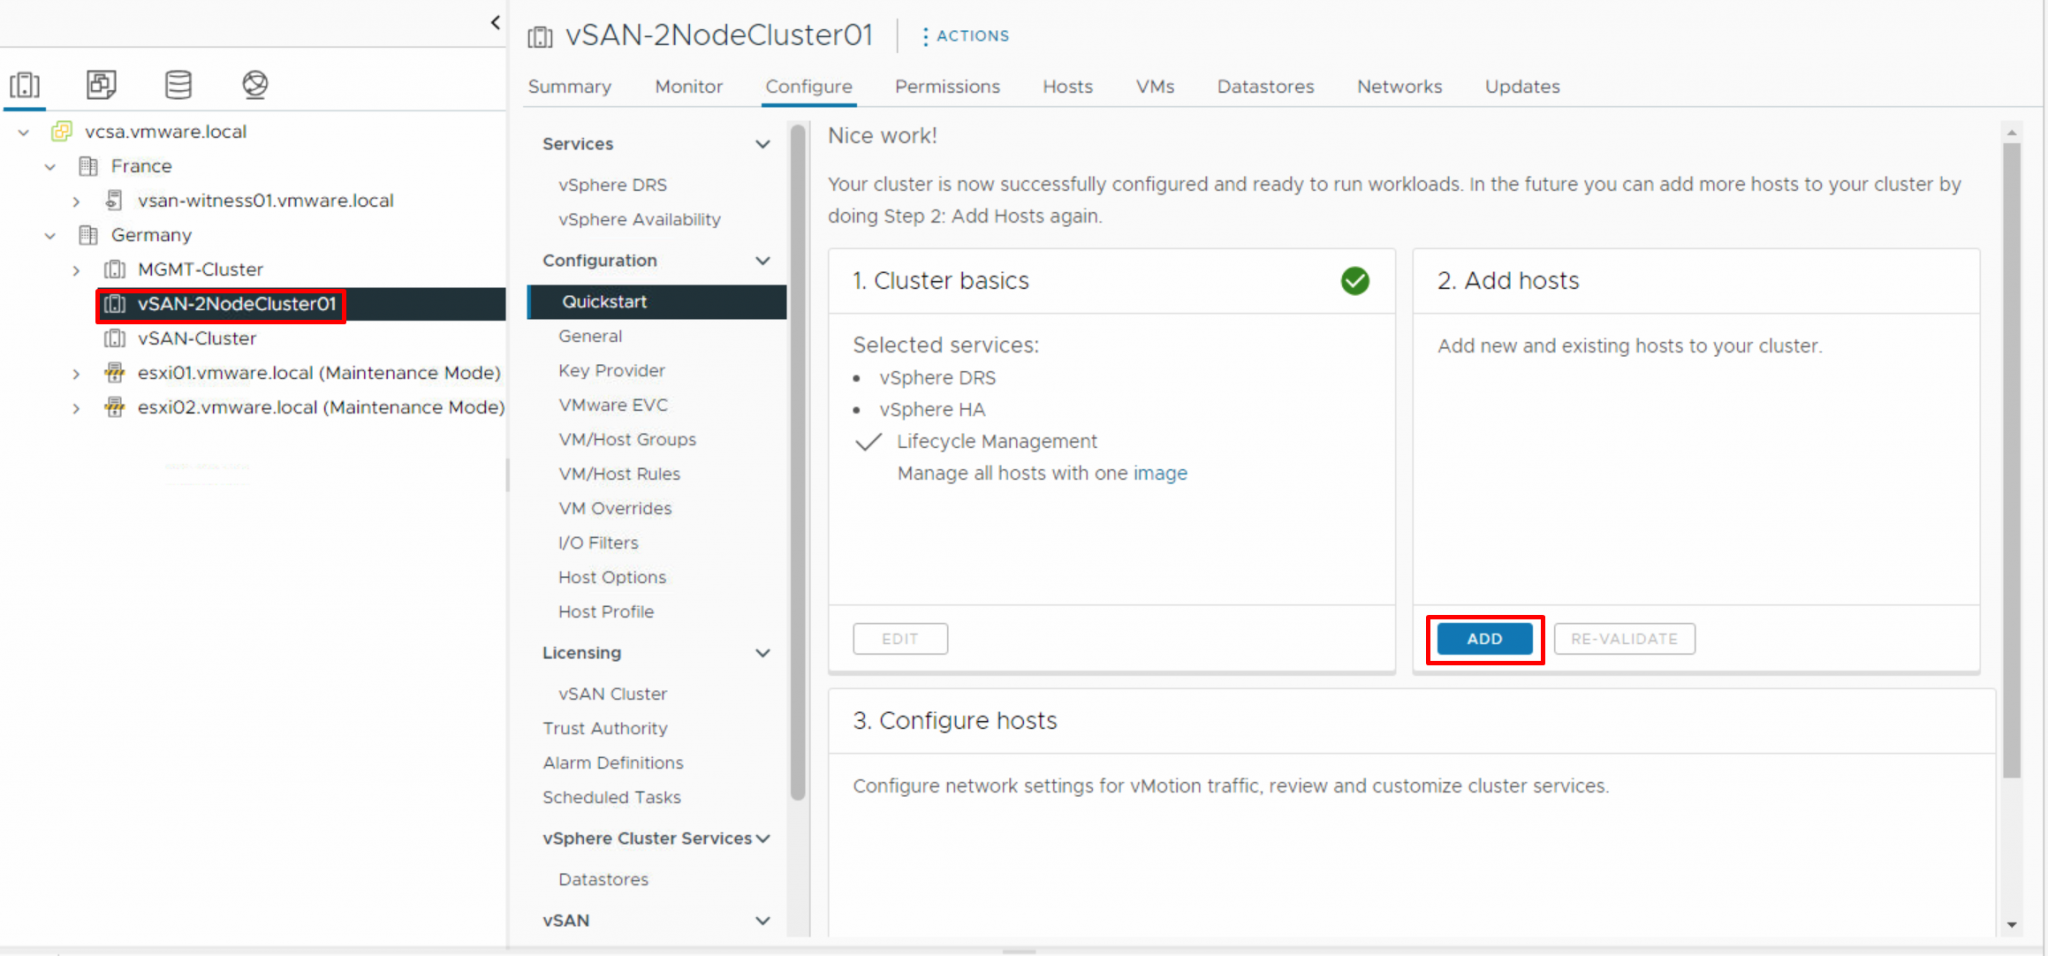Collapse the Licensing section
This screenshot has width=2048, height=956.
point(763,653)
